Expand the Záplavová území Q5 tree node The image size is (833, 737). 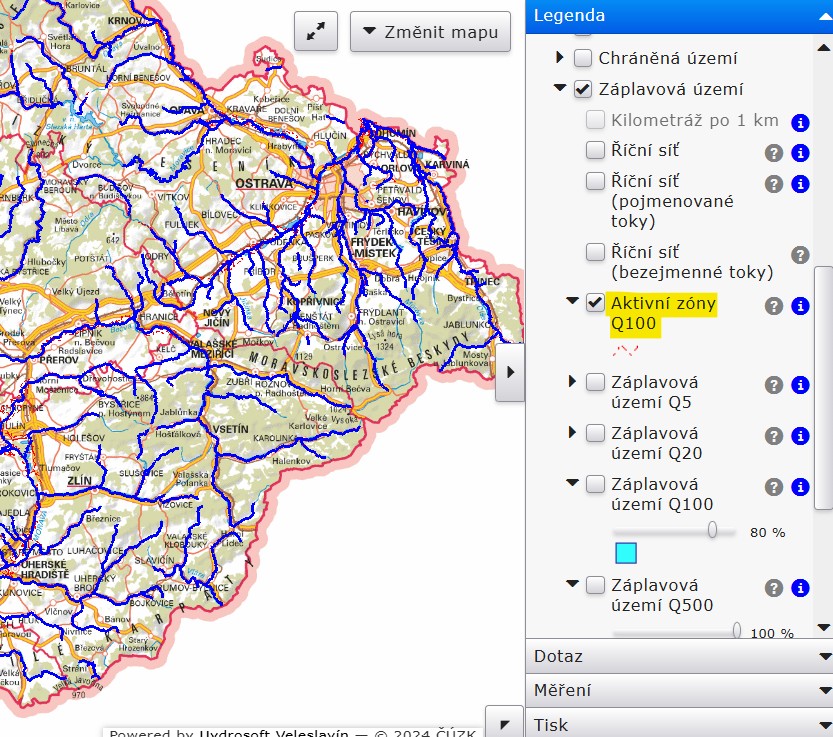(x=572, y=381)
